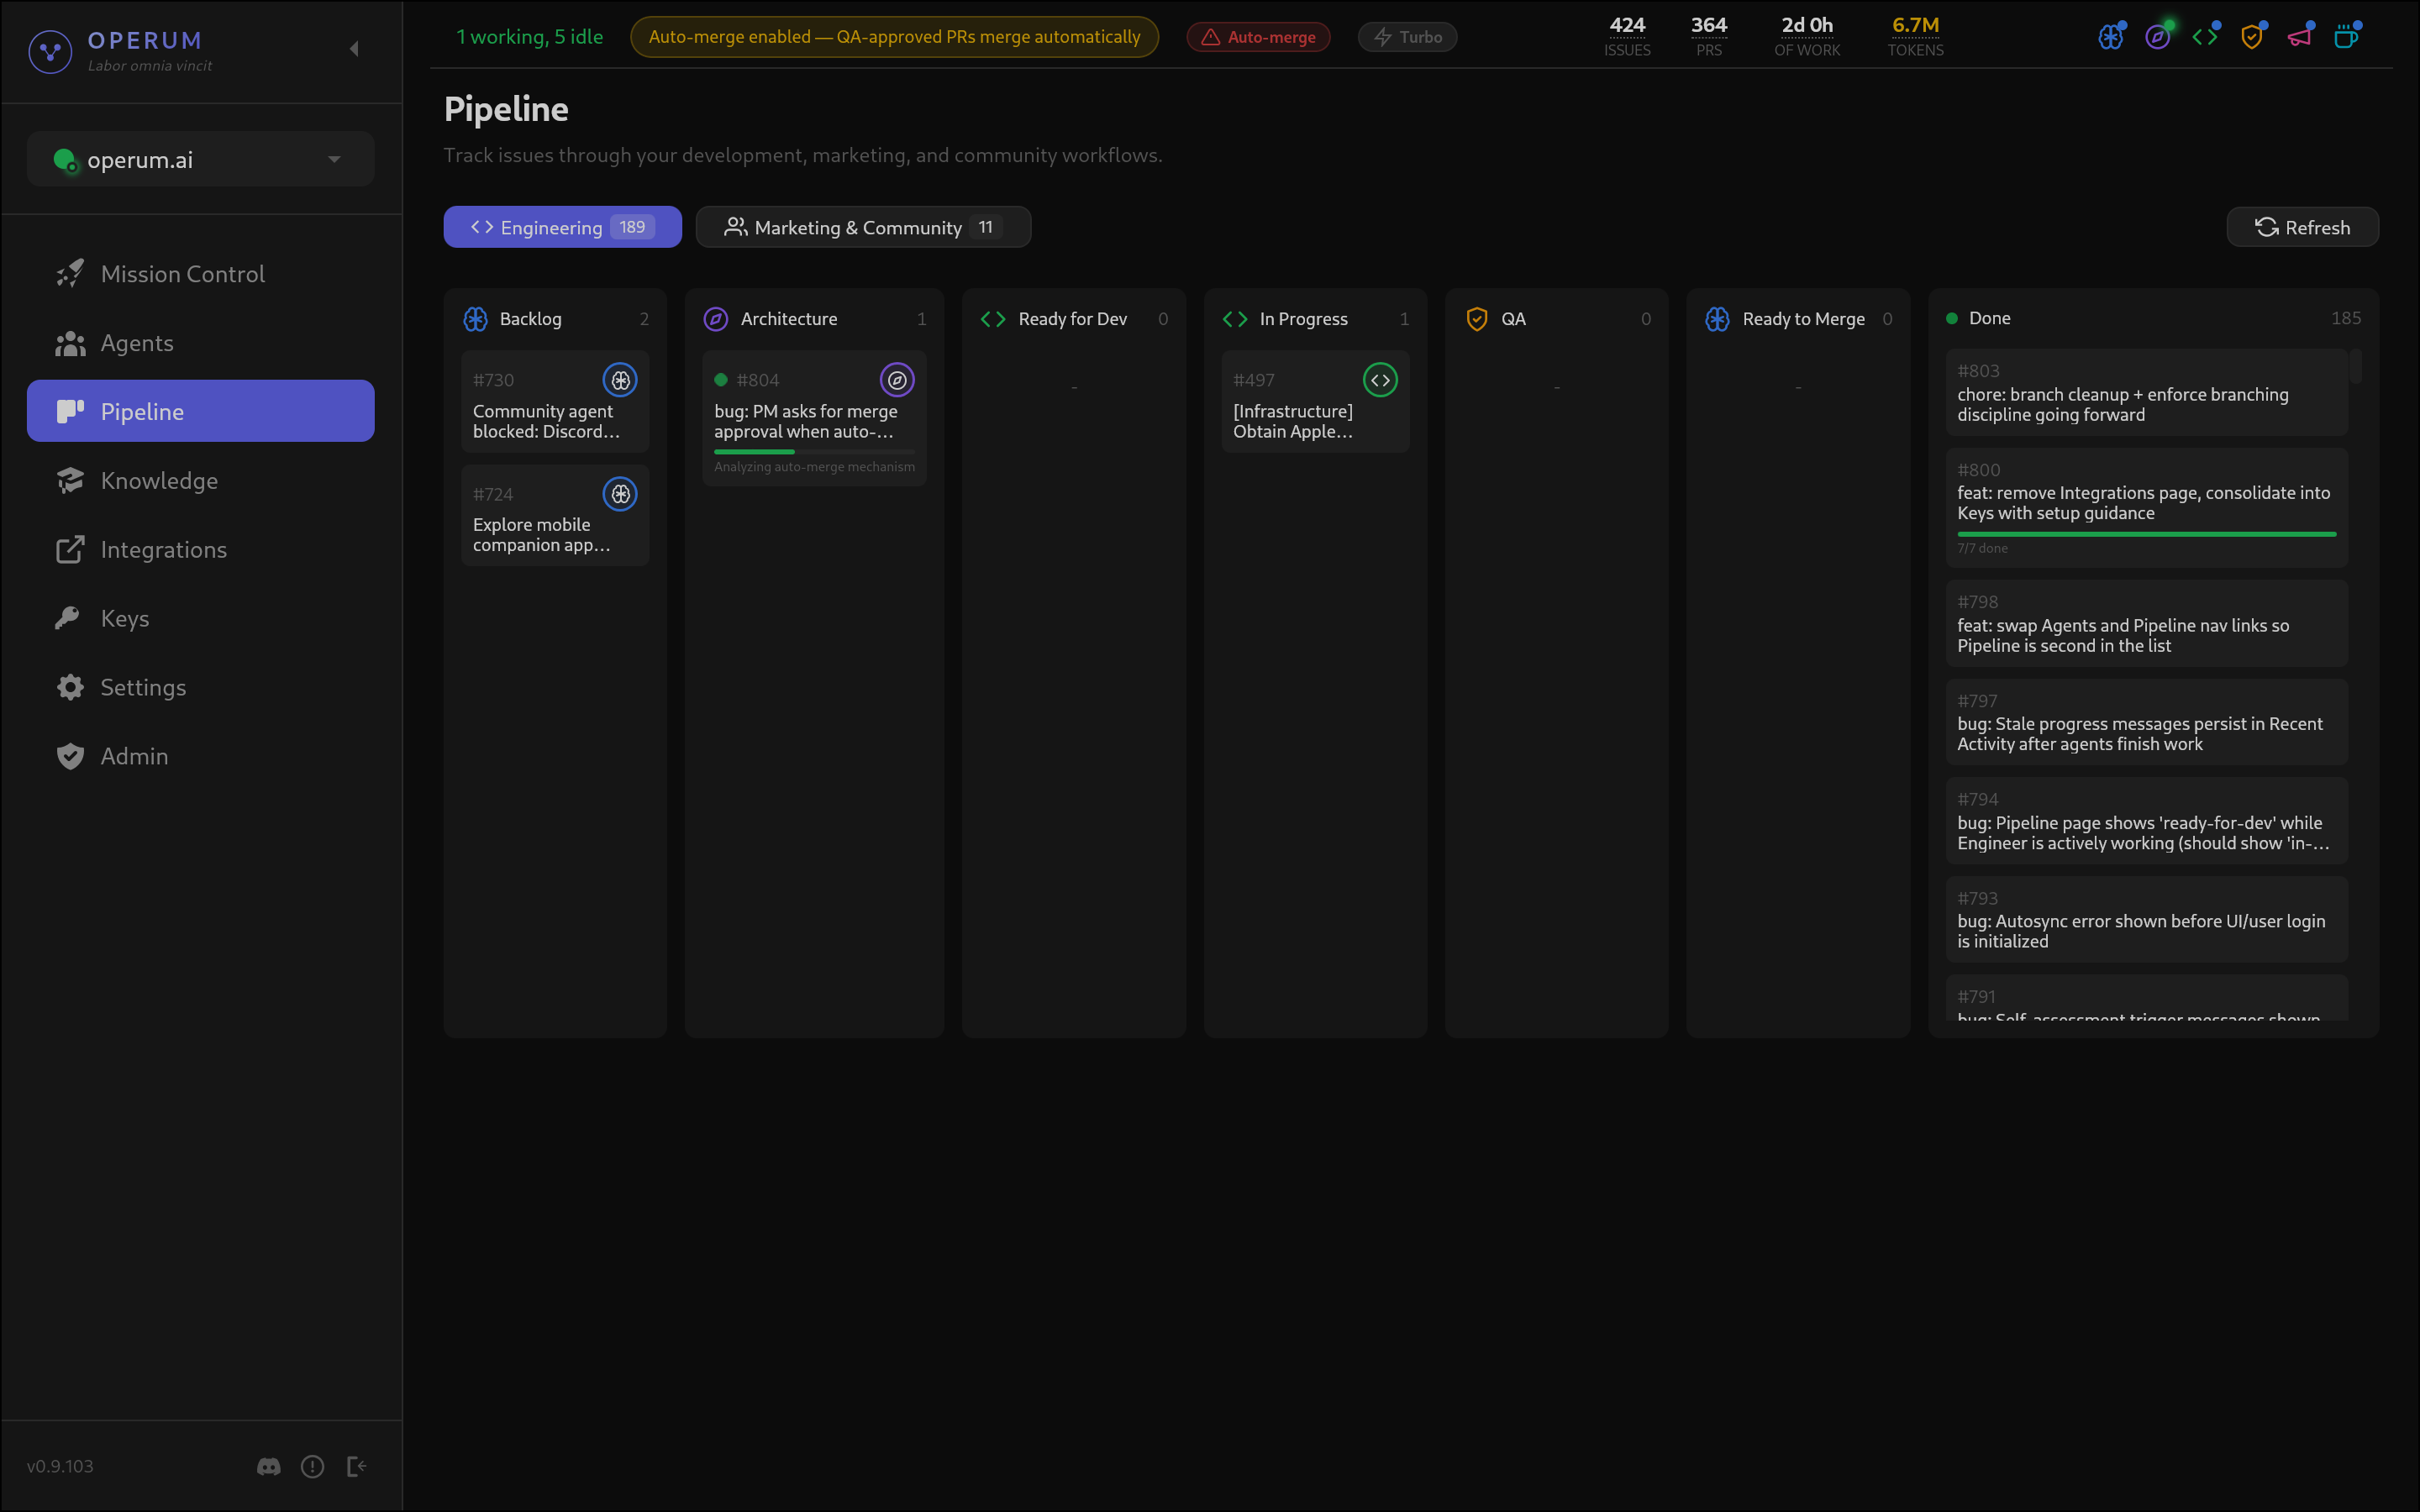Screen dimensions: 2420x1512
Task: Click the Refresh button
Action: click(2302, 227)
